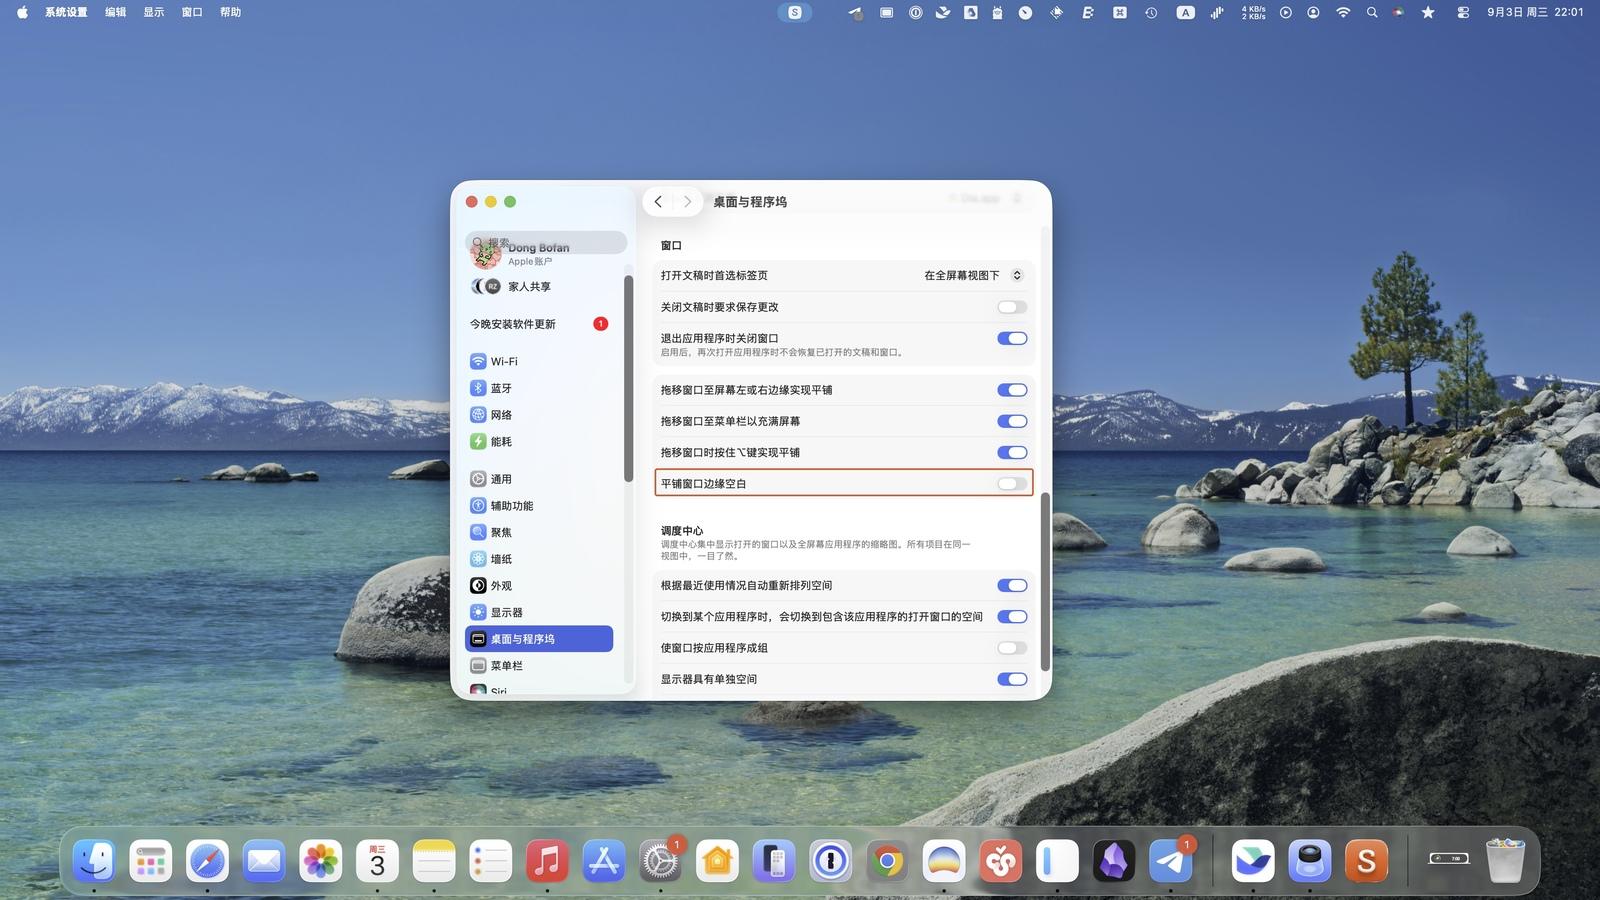Go back using the back chevron
The image size is (1600, 900).
tap(658, 202)
